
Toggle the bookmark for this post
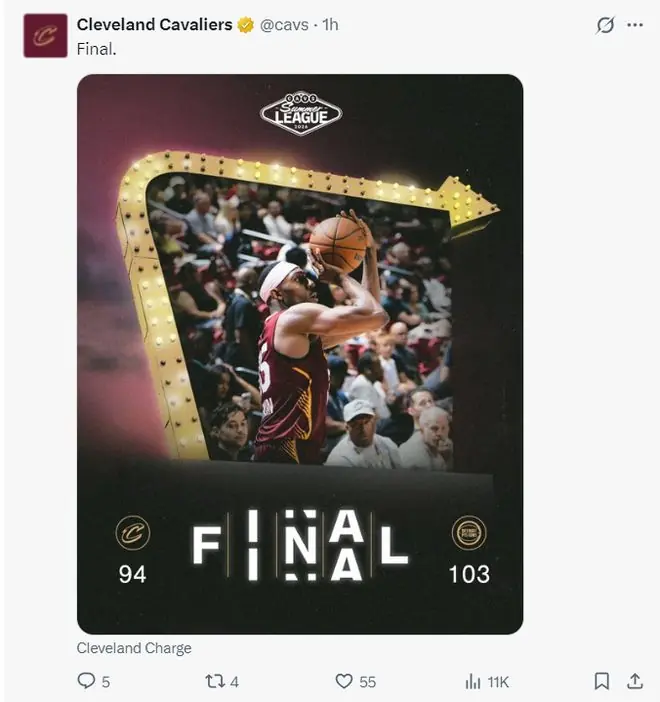pyautogui.click(x=601, y=681)
